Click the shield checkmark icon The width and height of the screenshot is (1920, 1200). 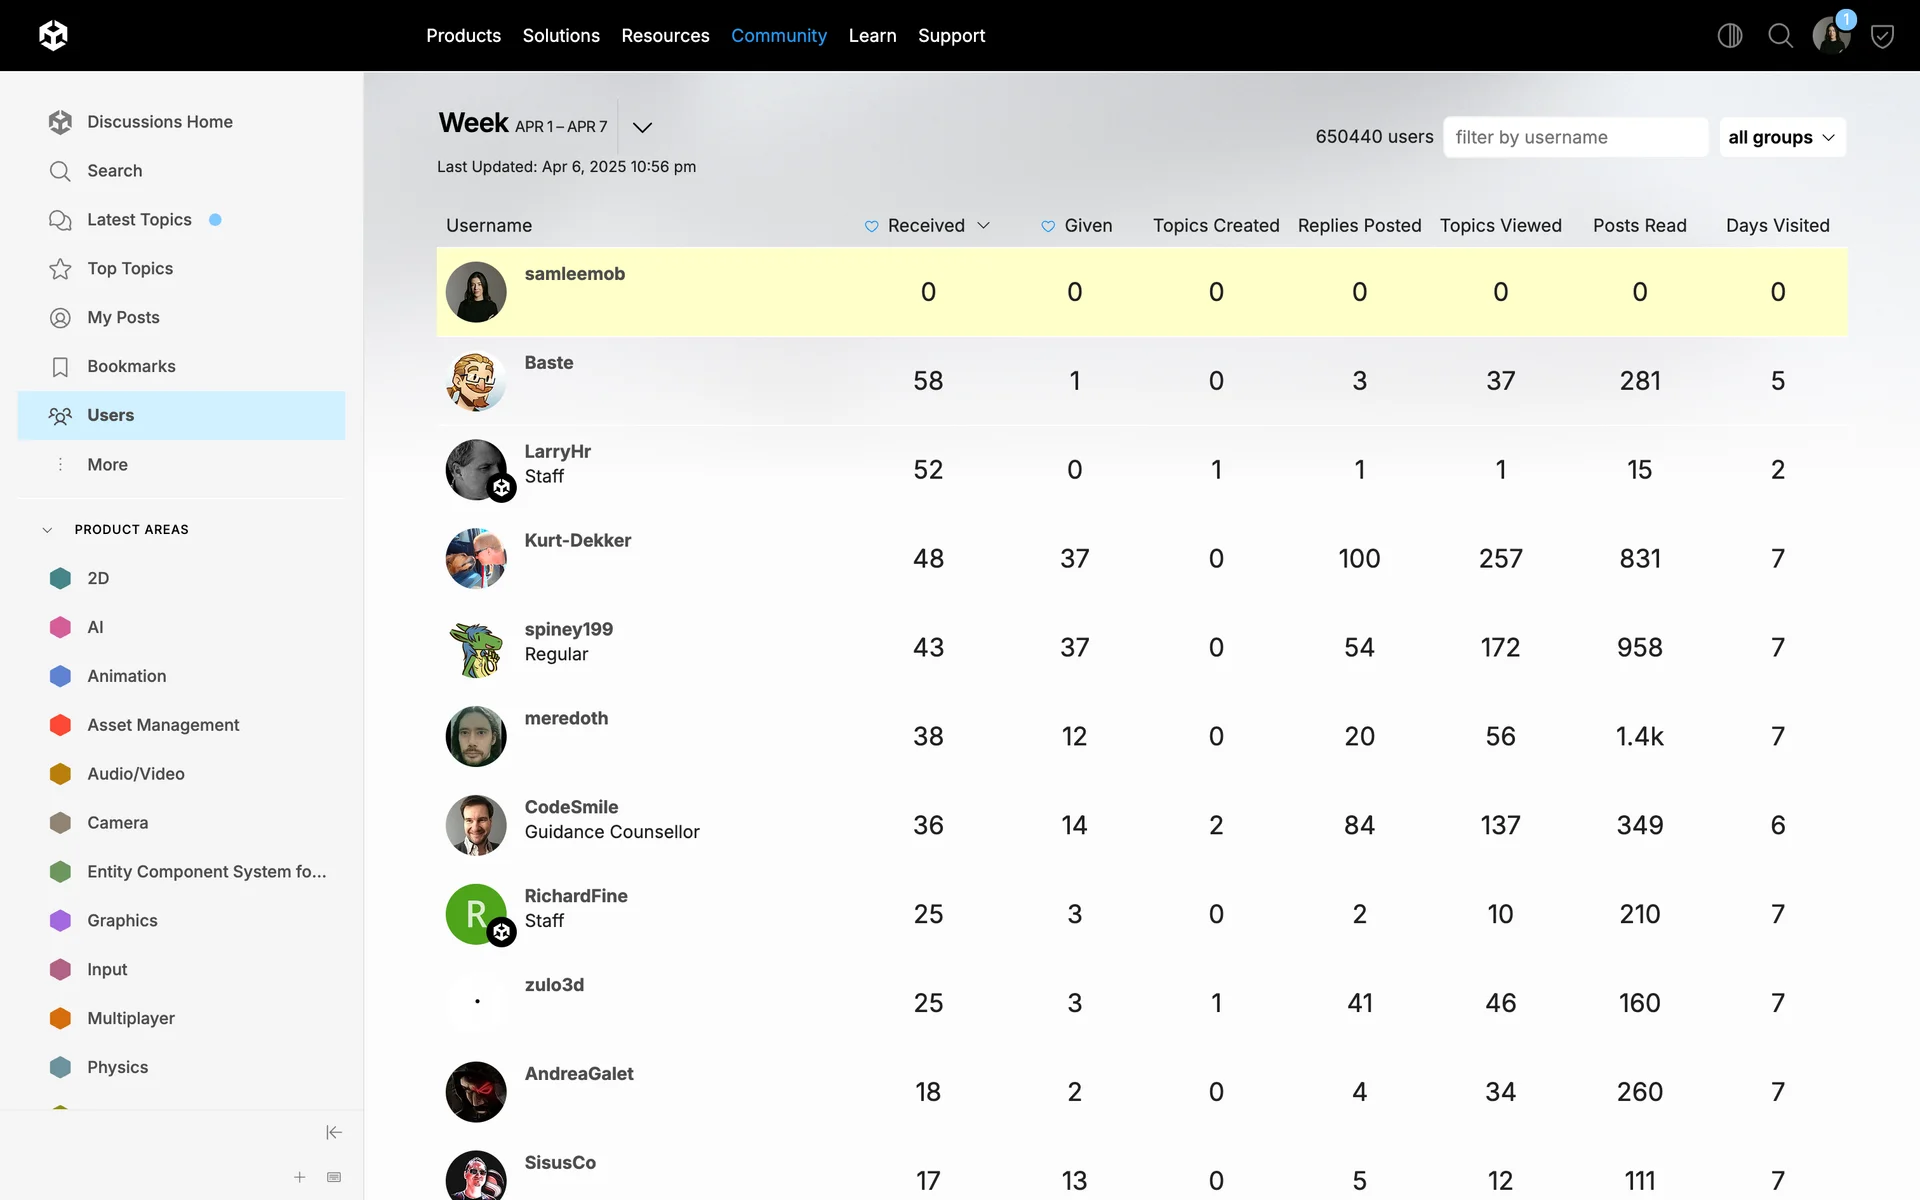pos(1882,37)
